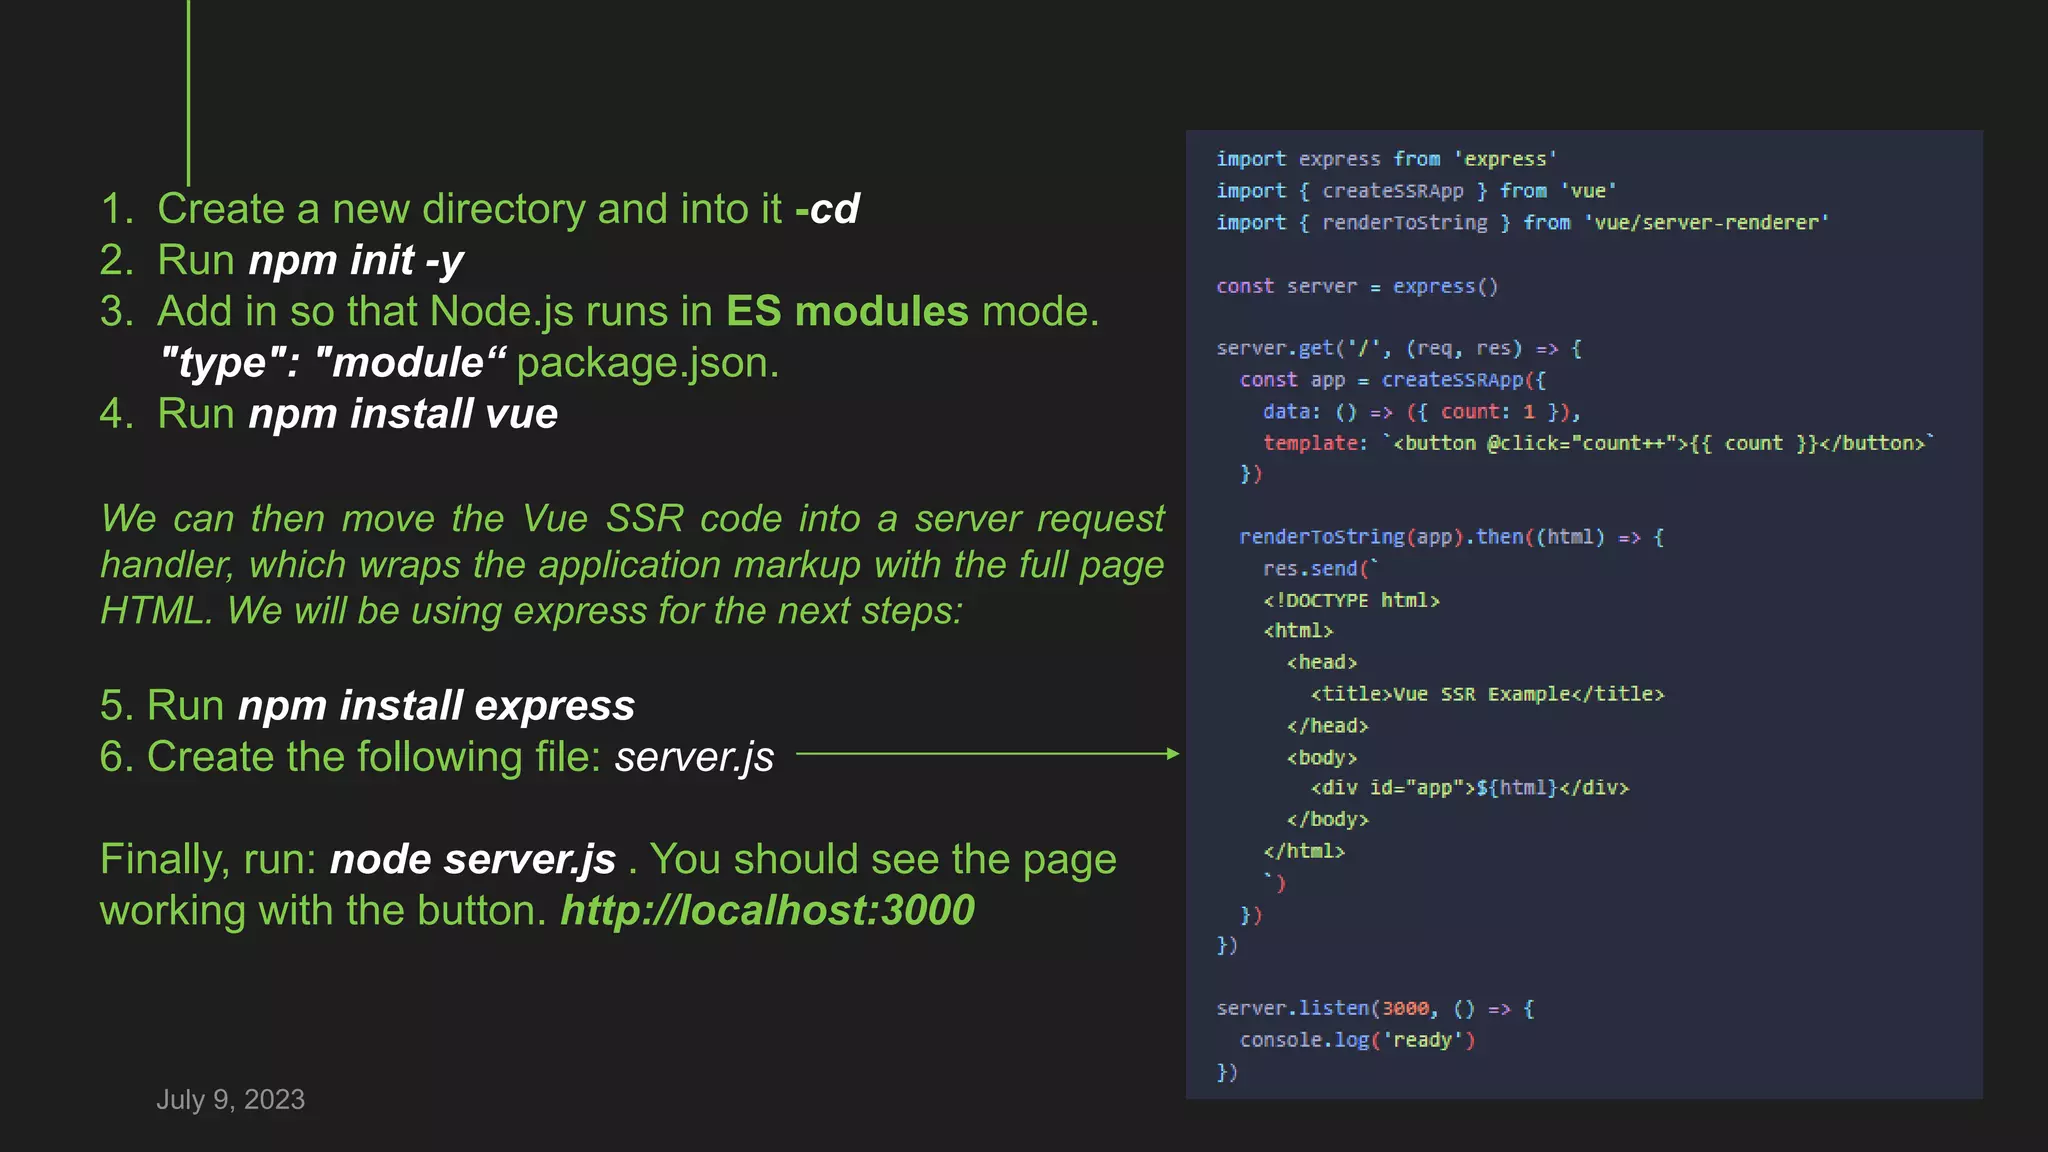This screenshot has height=1152, width=2048.
Task: Click the 'template:' button markup code line
Action: (1599, 443)
